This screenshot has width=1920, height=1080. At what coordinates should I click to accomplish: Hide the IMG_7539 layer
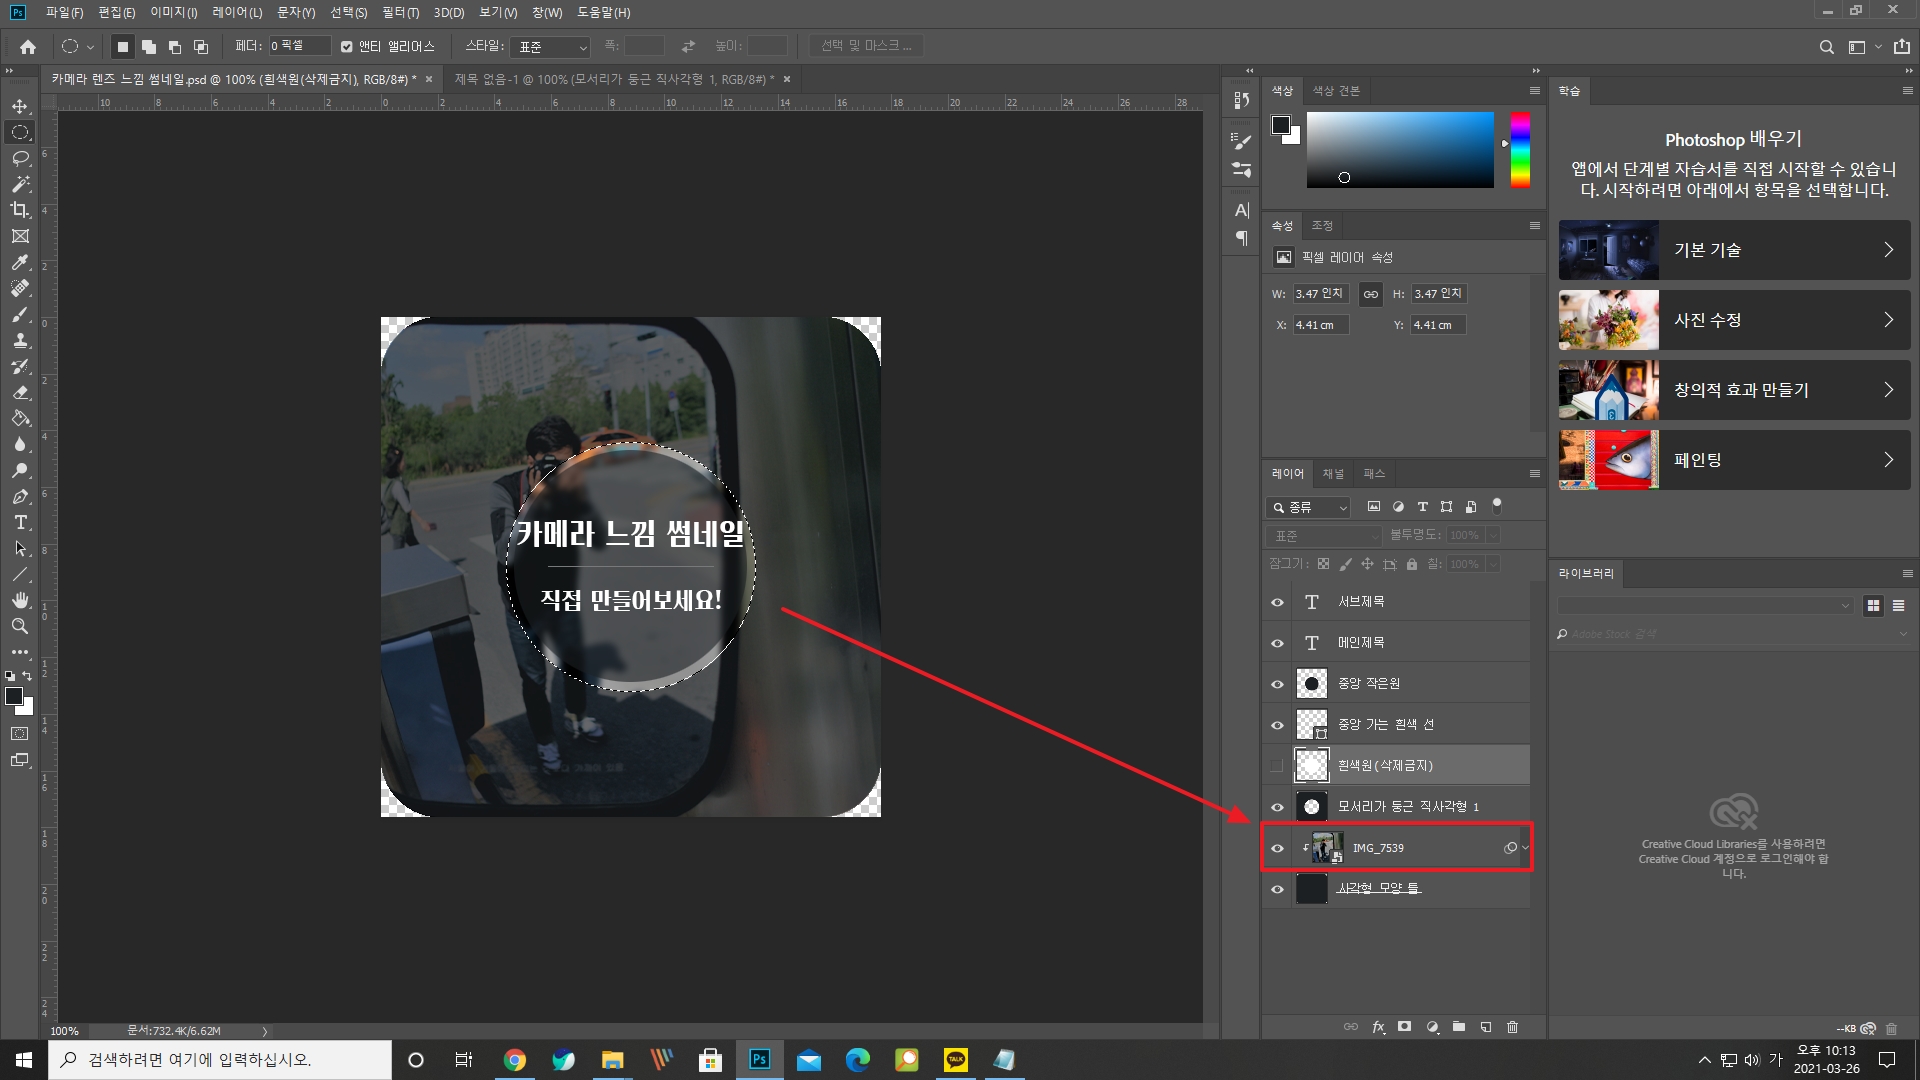tap(1277, 848)
